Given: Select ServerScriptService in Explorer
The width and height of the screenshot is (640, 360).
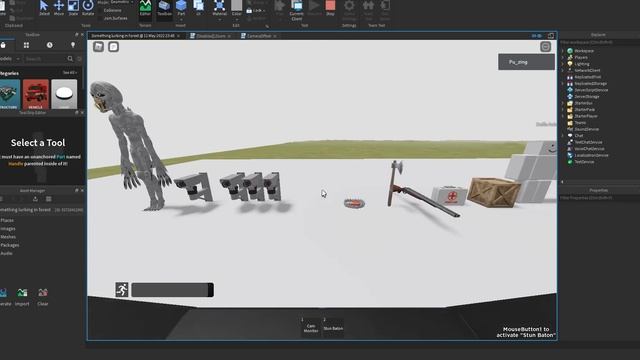Looking at the screenshot, I should pyautogui.click(x=591, y=90).
